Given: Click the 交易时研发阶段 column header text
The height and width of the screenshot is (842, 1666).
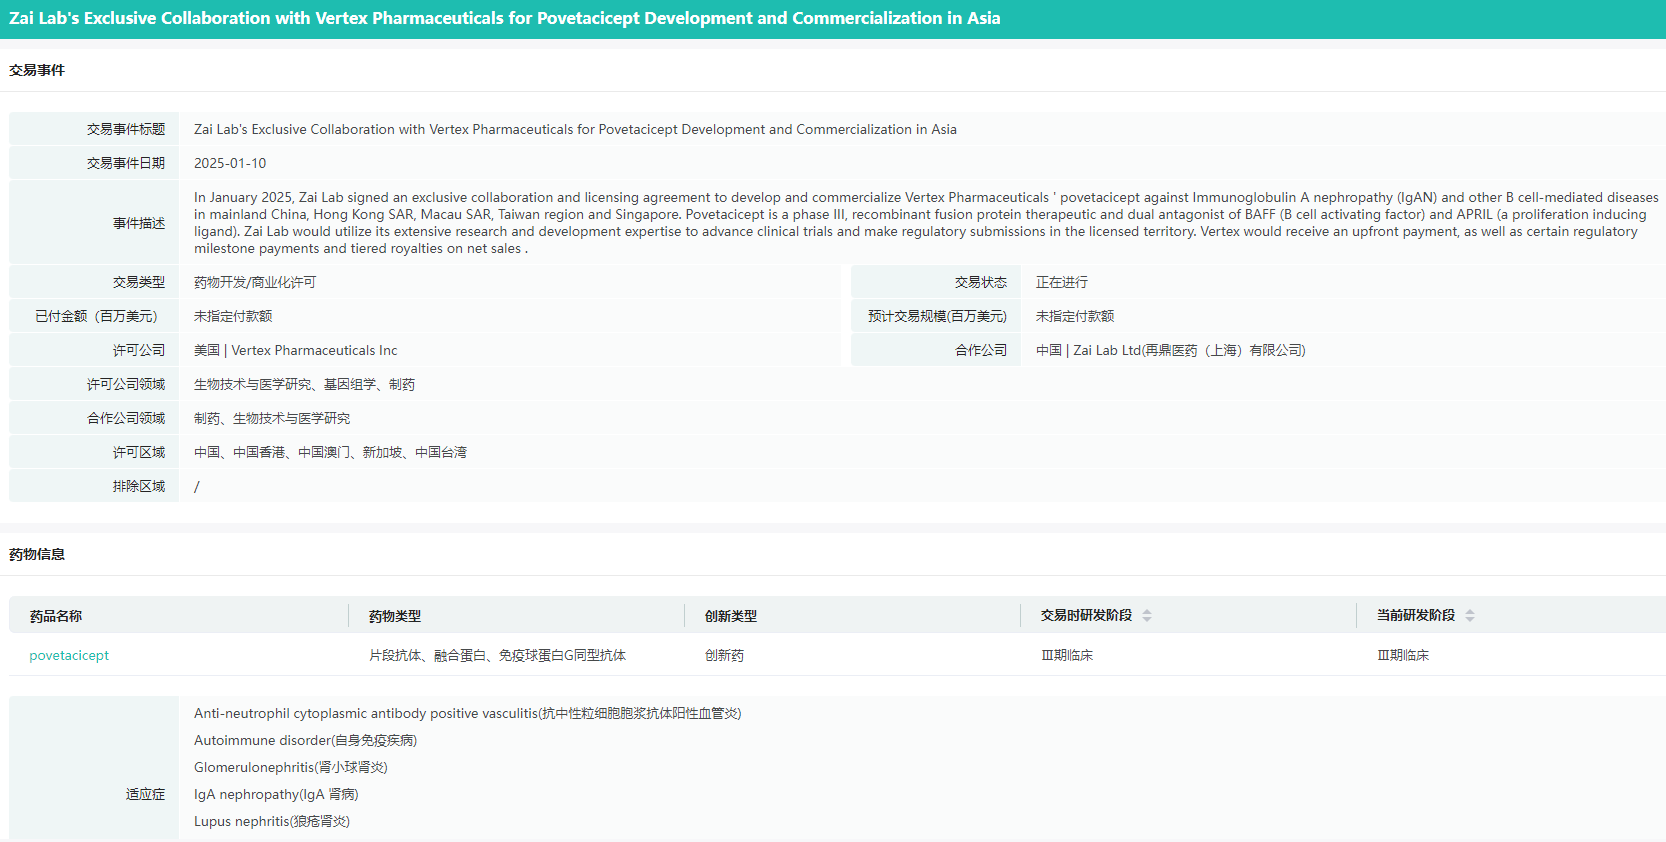Looking at the screenshot, I should coord(1086,616).
